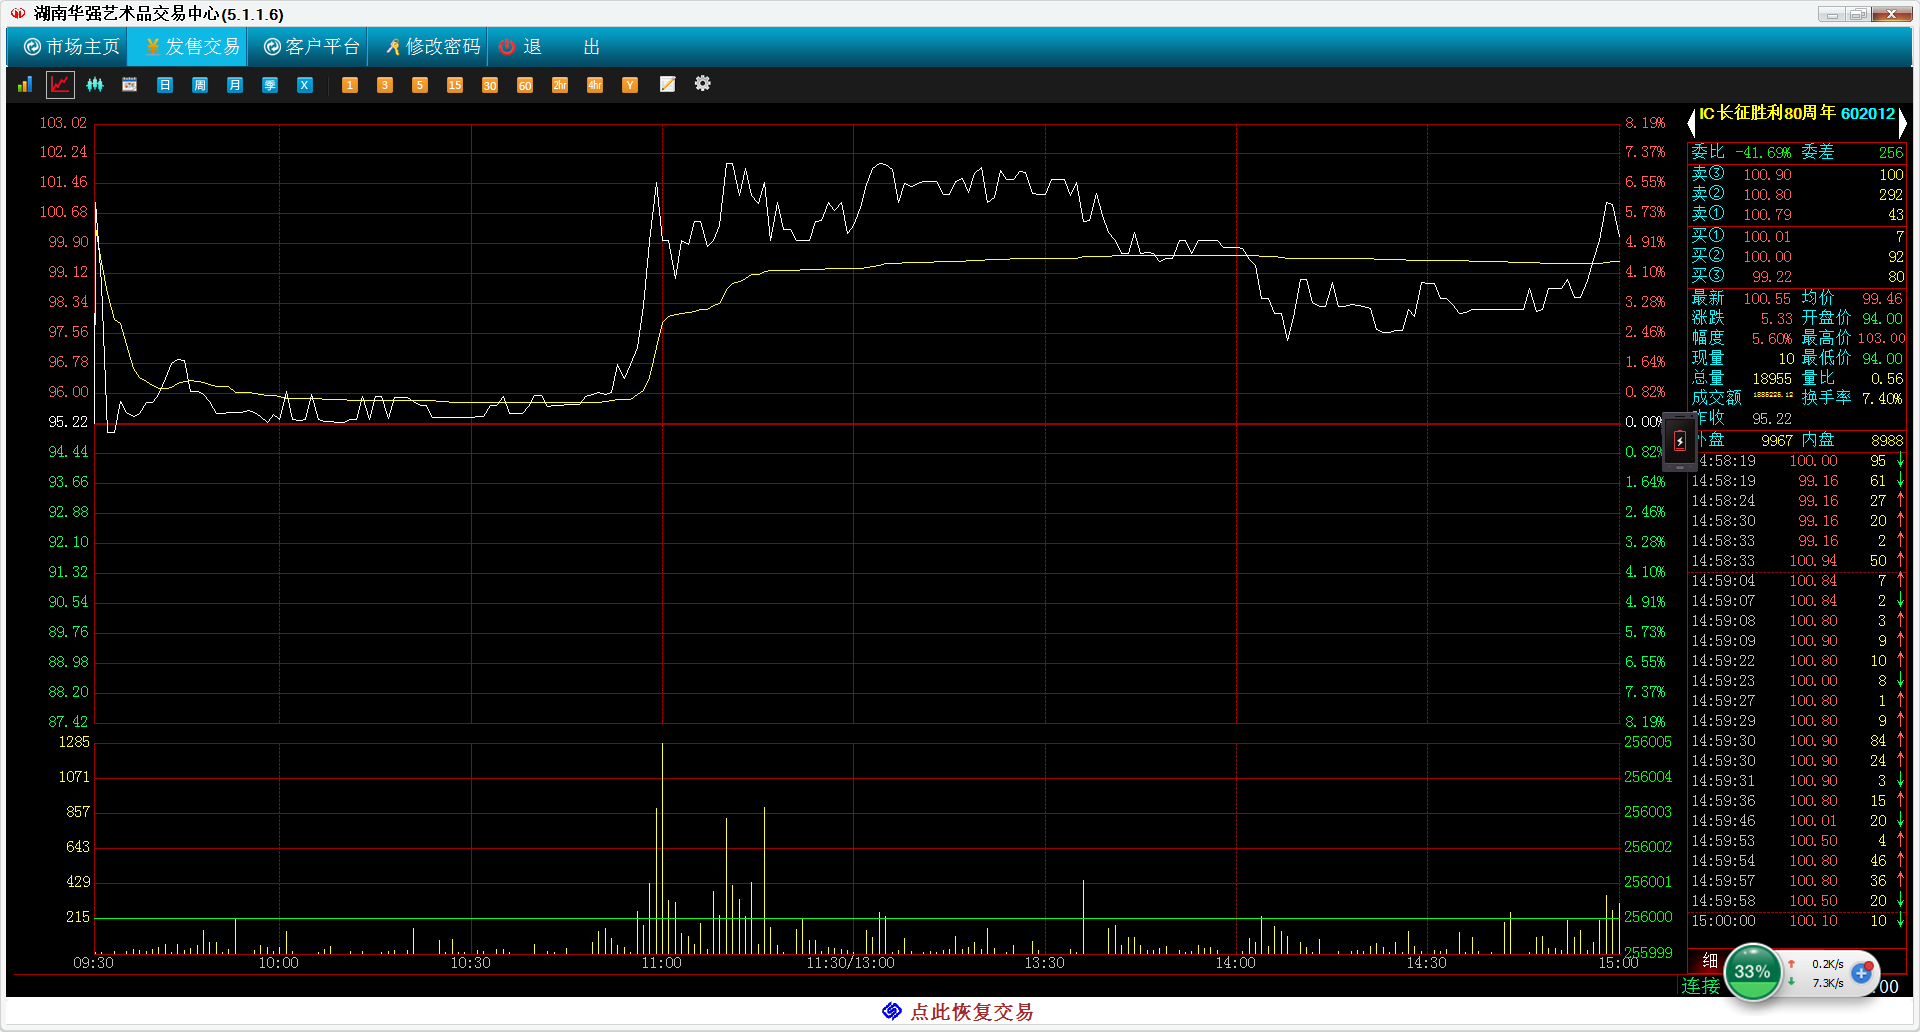1920x1032 pixels.
Task: Click the 换手率 value 7.40%
Action: 1882,399
